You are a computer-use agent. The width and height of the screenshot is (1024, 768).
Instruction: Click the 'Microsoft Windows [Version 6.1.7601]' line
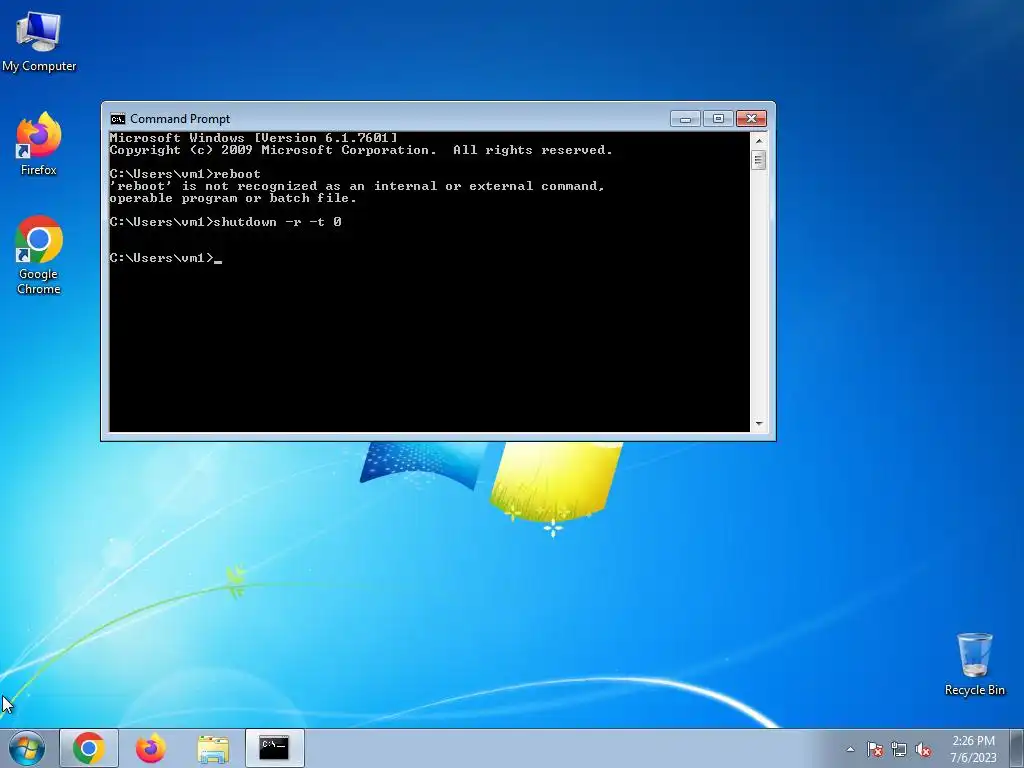click(253, 138)
